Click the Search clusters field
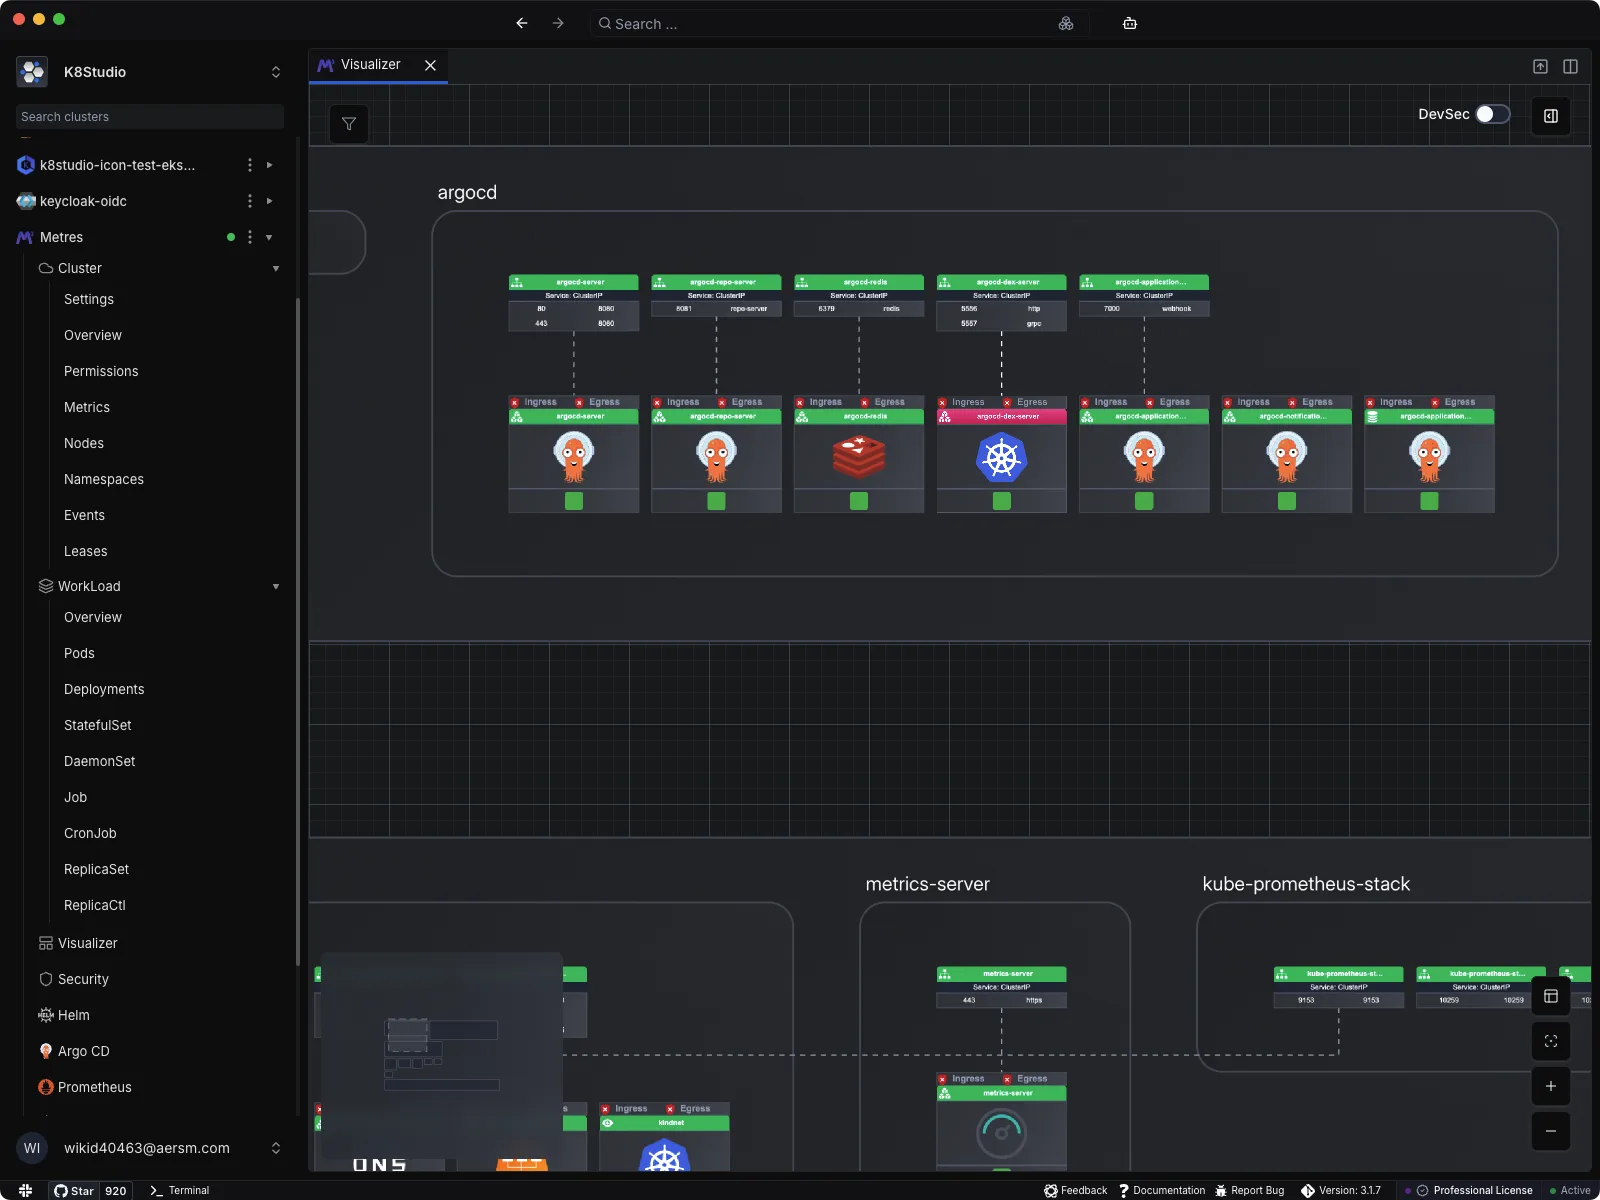 150,117
